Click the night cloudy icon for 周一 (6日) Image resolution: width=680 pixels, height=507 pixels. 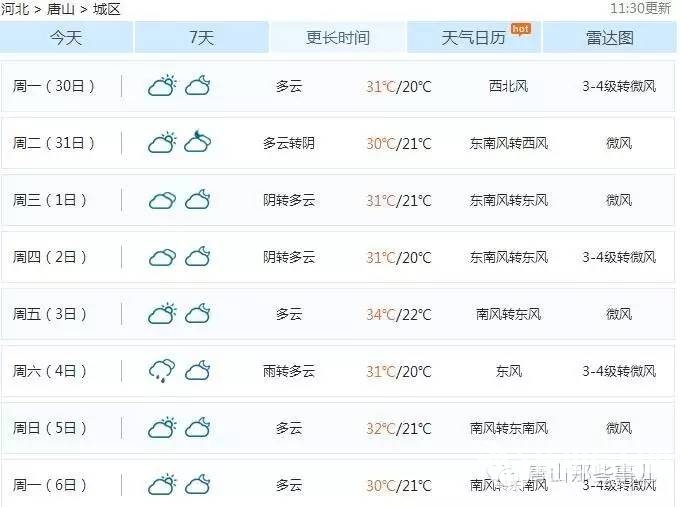[197, 485]
